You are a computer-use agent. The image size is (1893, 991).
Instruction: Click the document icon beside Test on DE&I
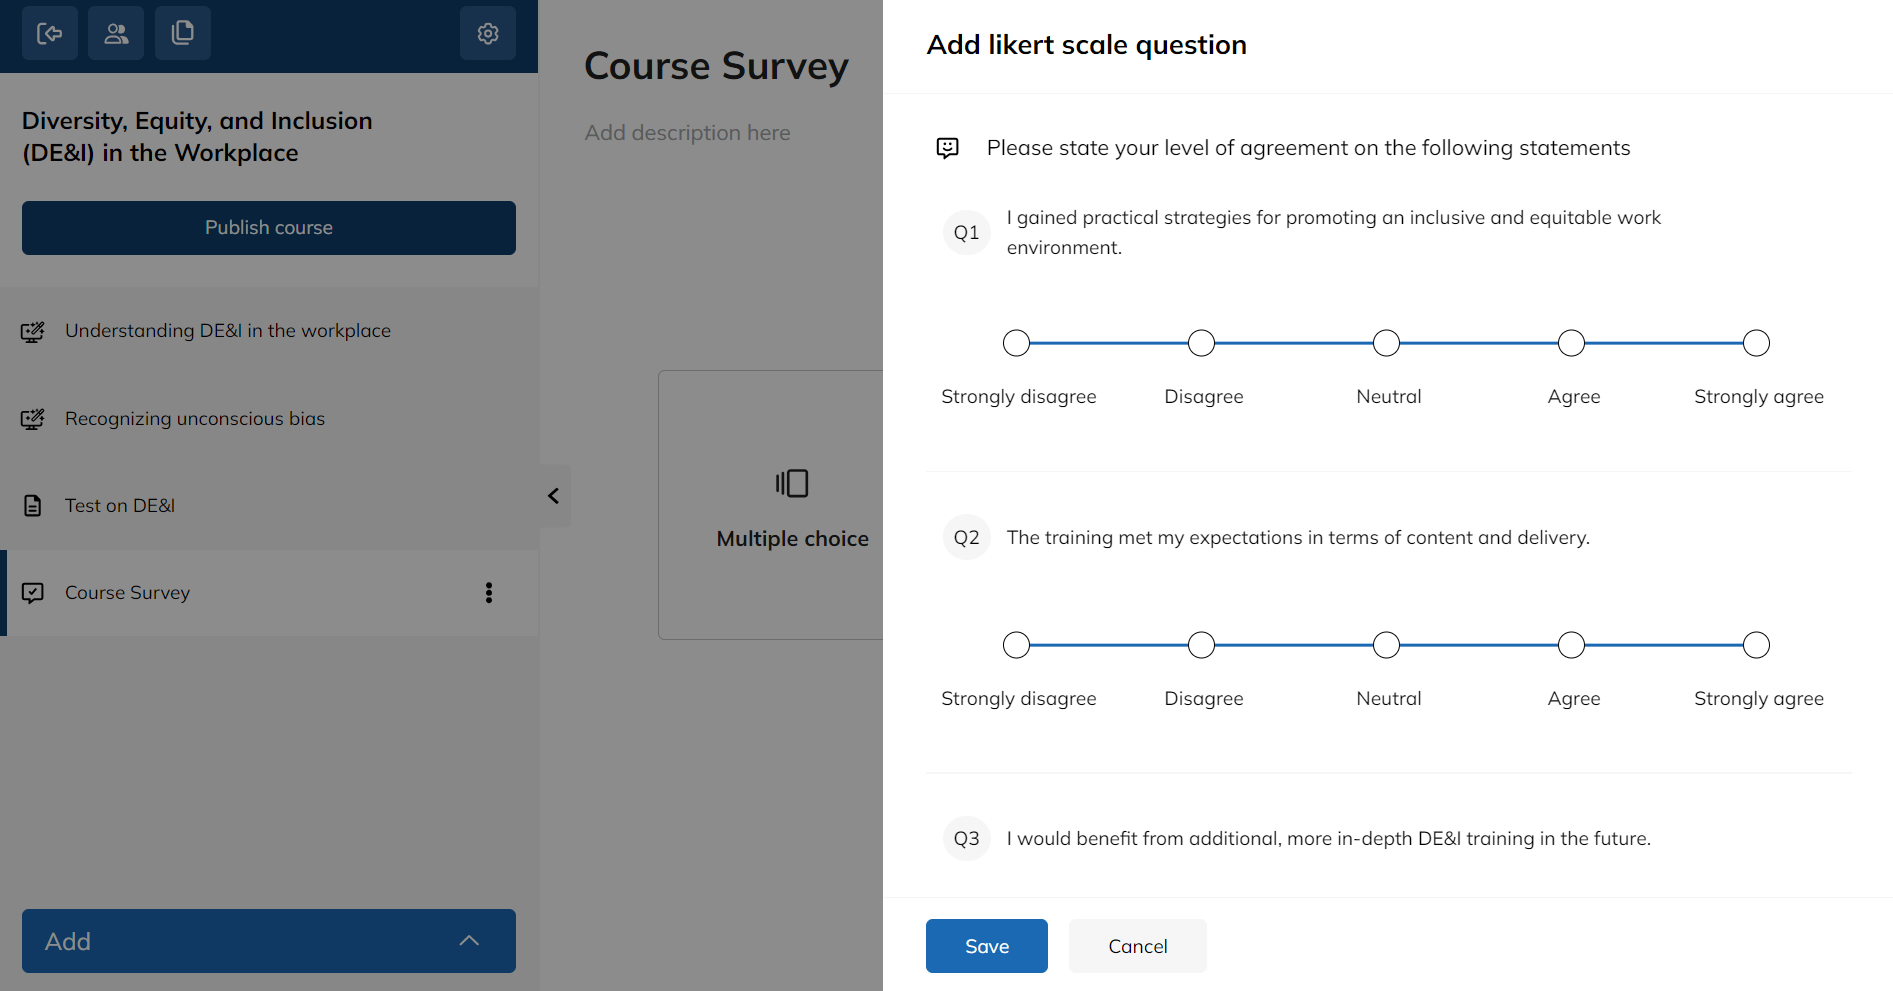click(33, 505)
